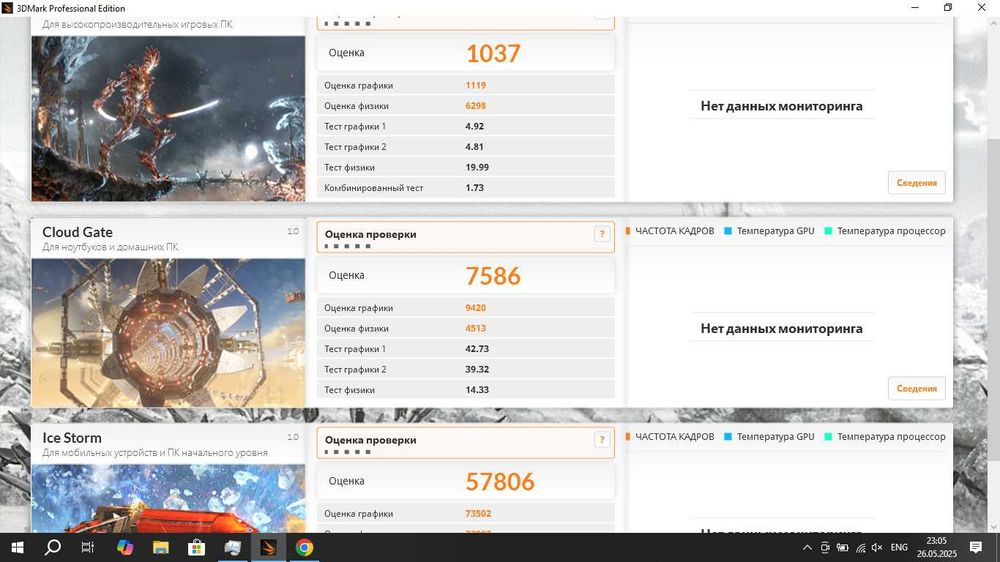Viewport: 1000px width, 562px height.
Task: Open the Cloud Gate score help question mark
Action: [601, 234]
